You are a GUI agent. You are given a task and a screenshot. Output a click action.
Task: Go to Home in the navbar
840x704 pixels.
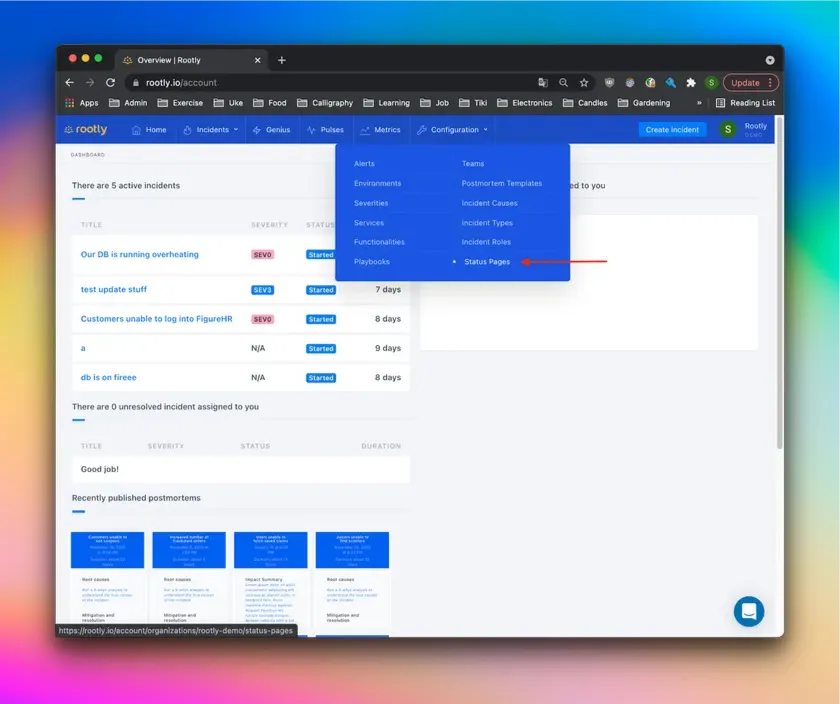[x=149, y=130]
